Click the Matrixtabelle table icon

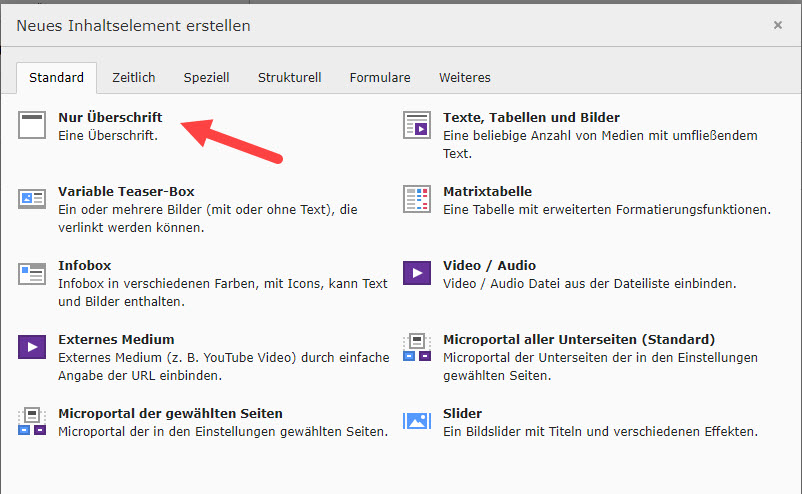[x=416, y=198]
